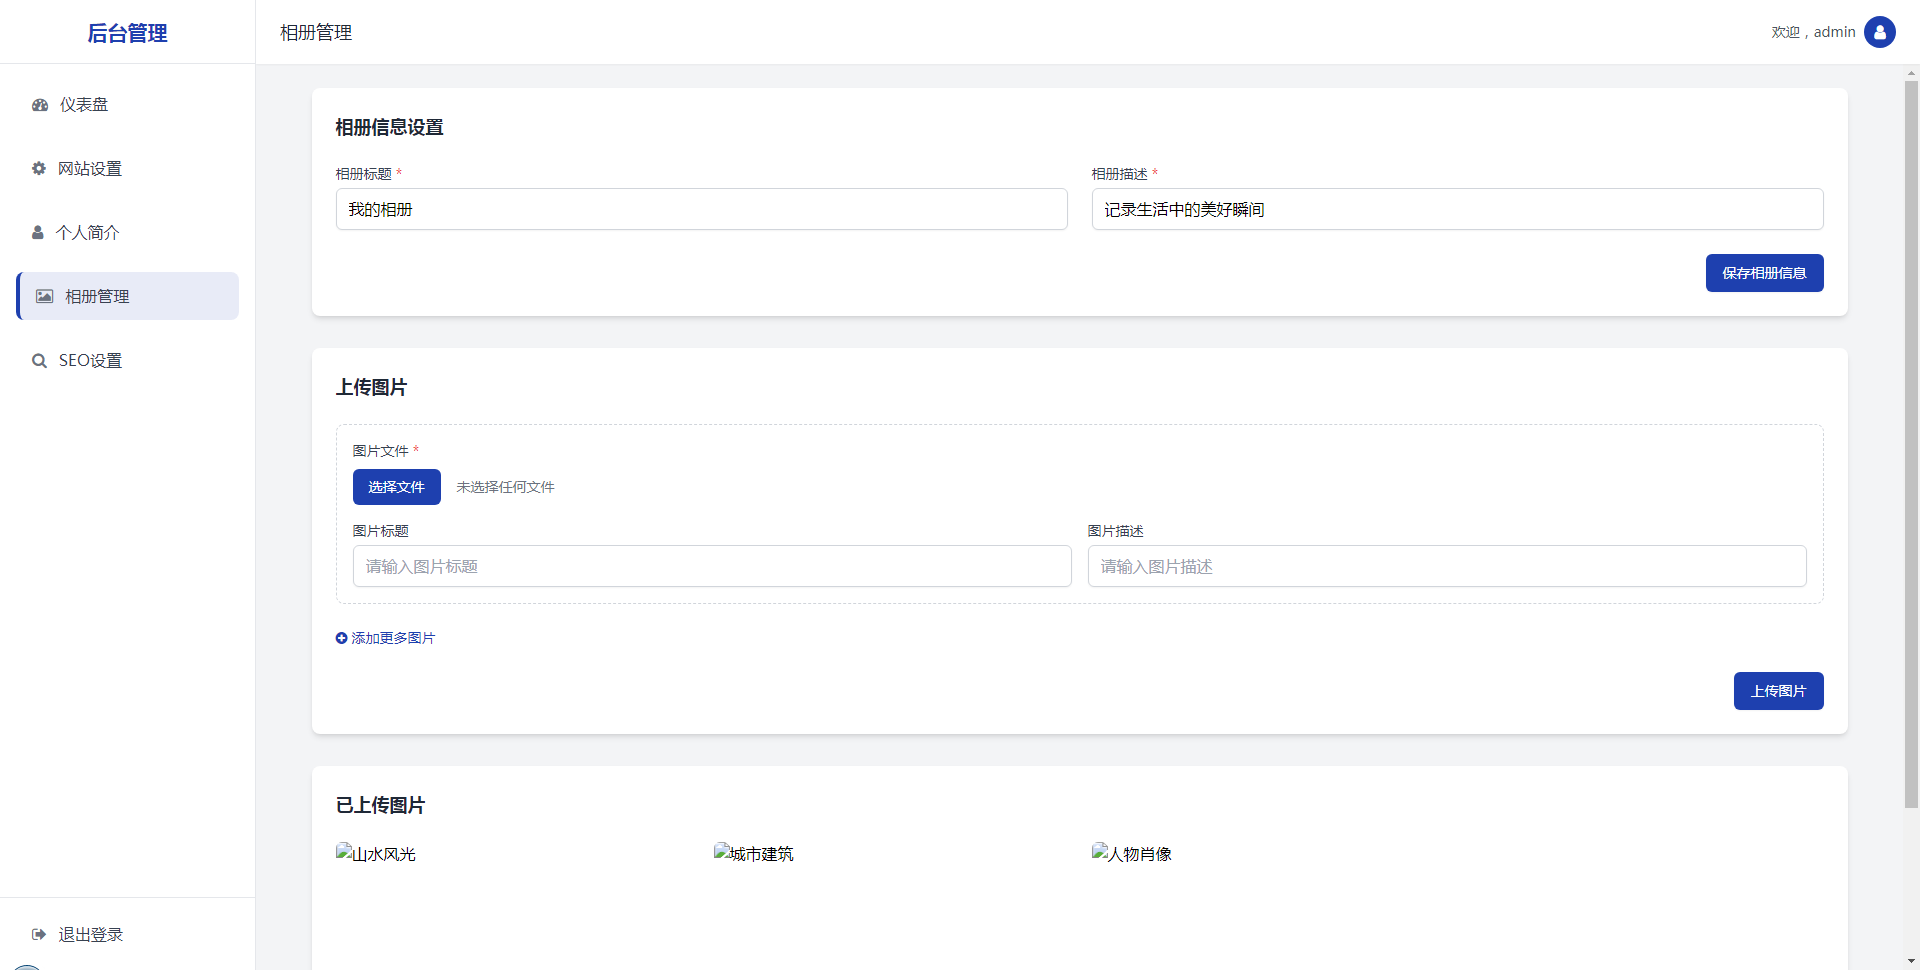Click into the 图片描述 text box
Viewport: 1920px width, 970px height.
coord(1447,567)
